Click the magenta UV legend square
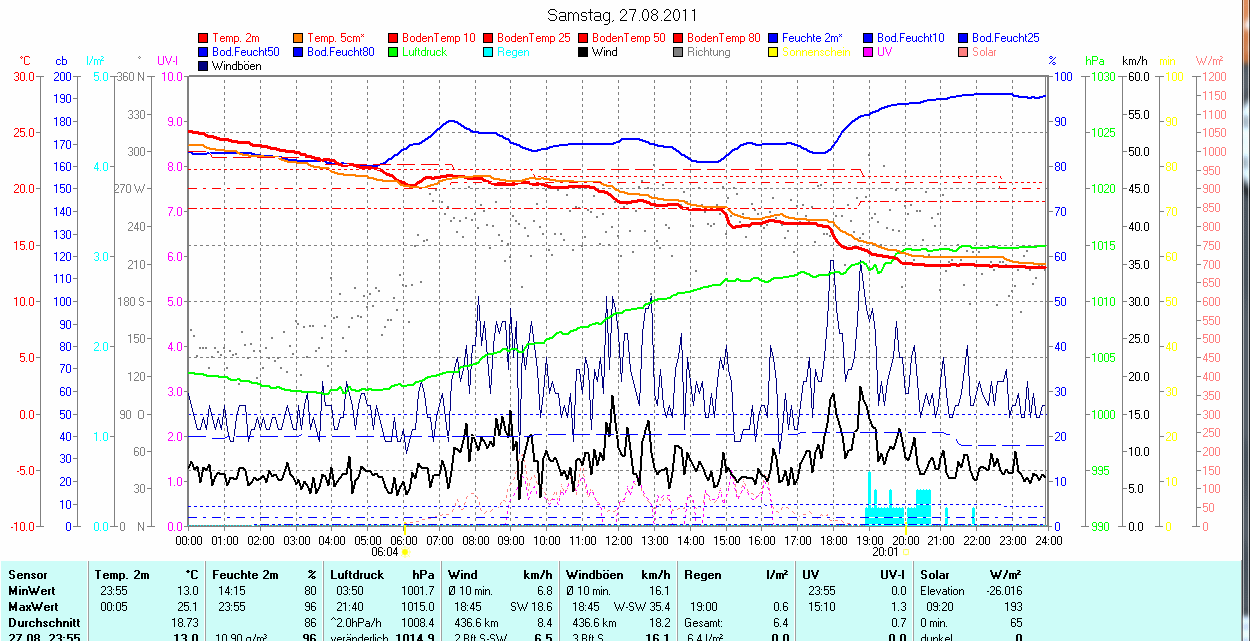This screenshot has width=1250, height=641. click(868, 52)
